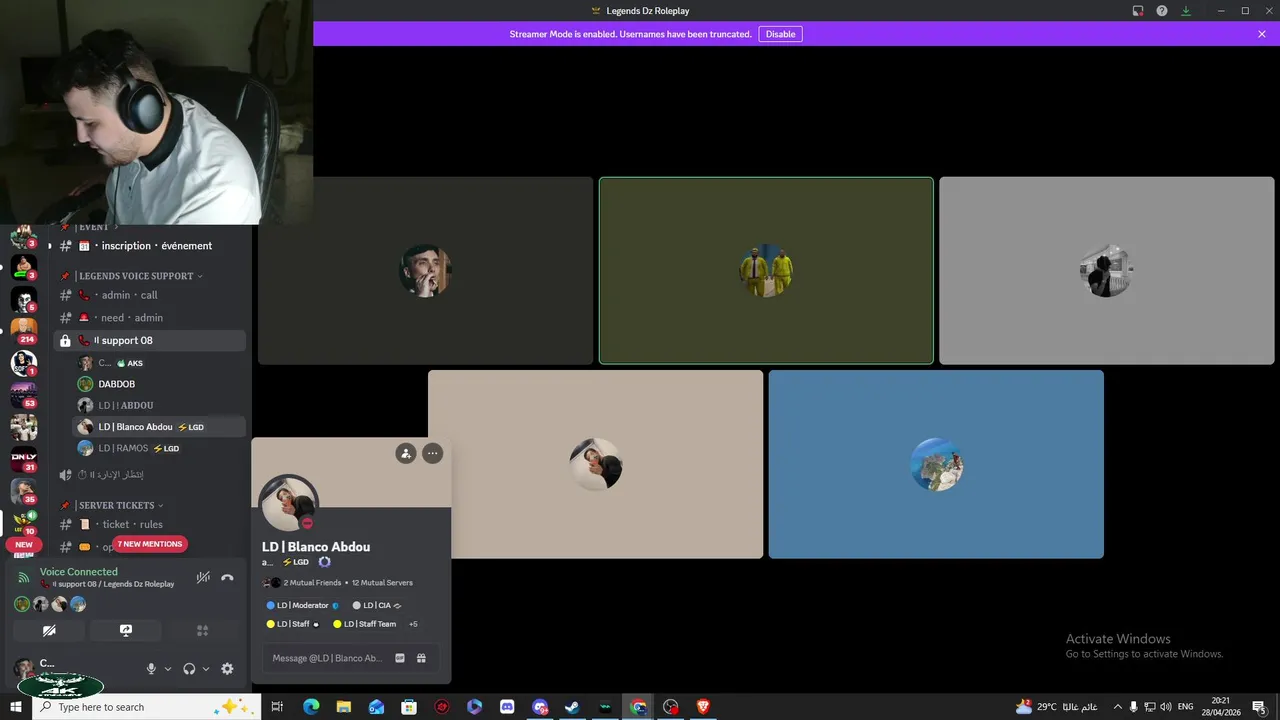Image resolution: width=1280 pixels, height=720 pixels.
Task: Click the Blanco Abdou profile avatar in popup
Action: point(289,504)
